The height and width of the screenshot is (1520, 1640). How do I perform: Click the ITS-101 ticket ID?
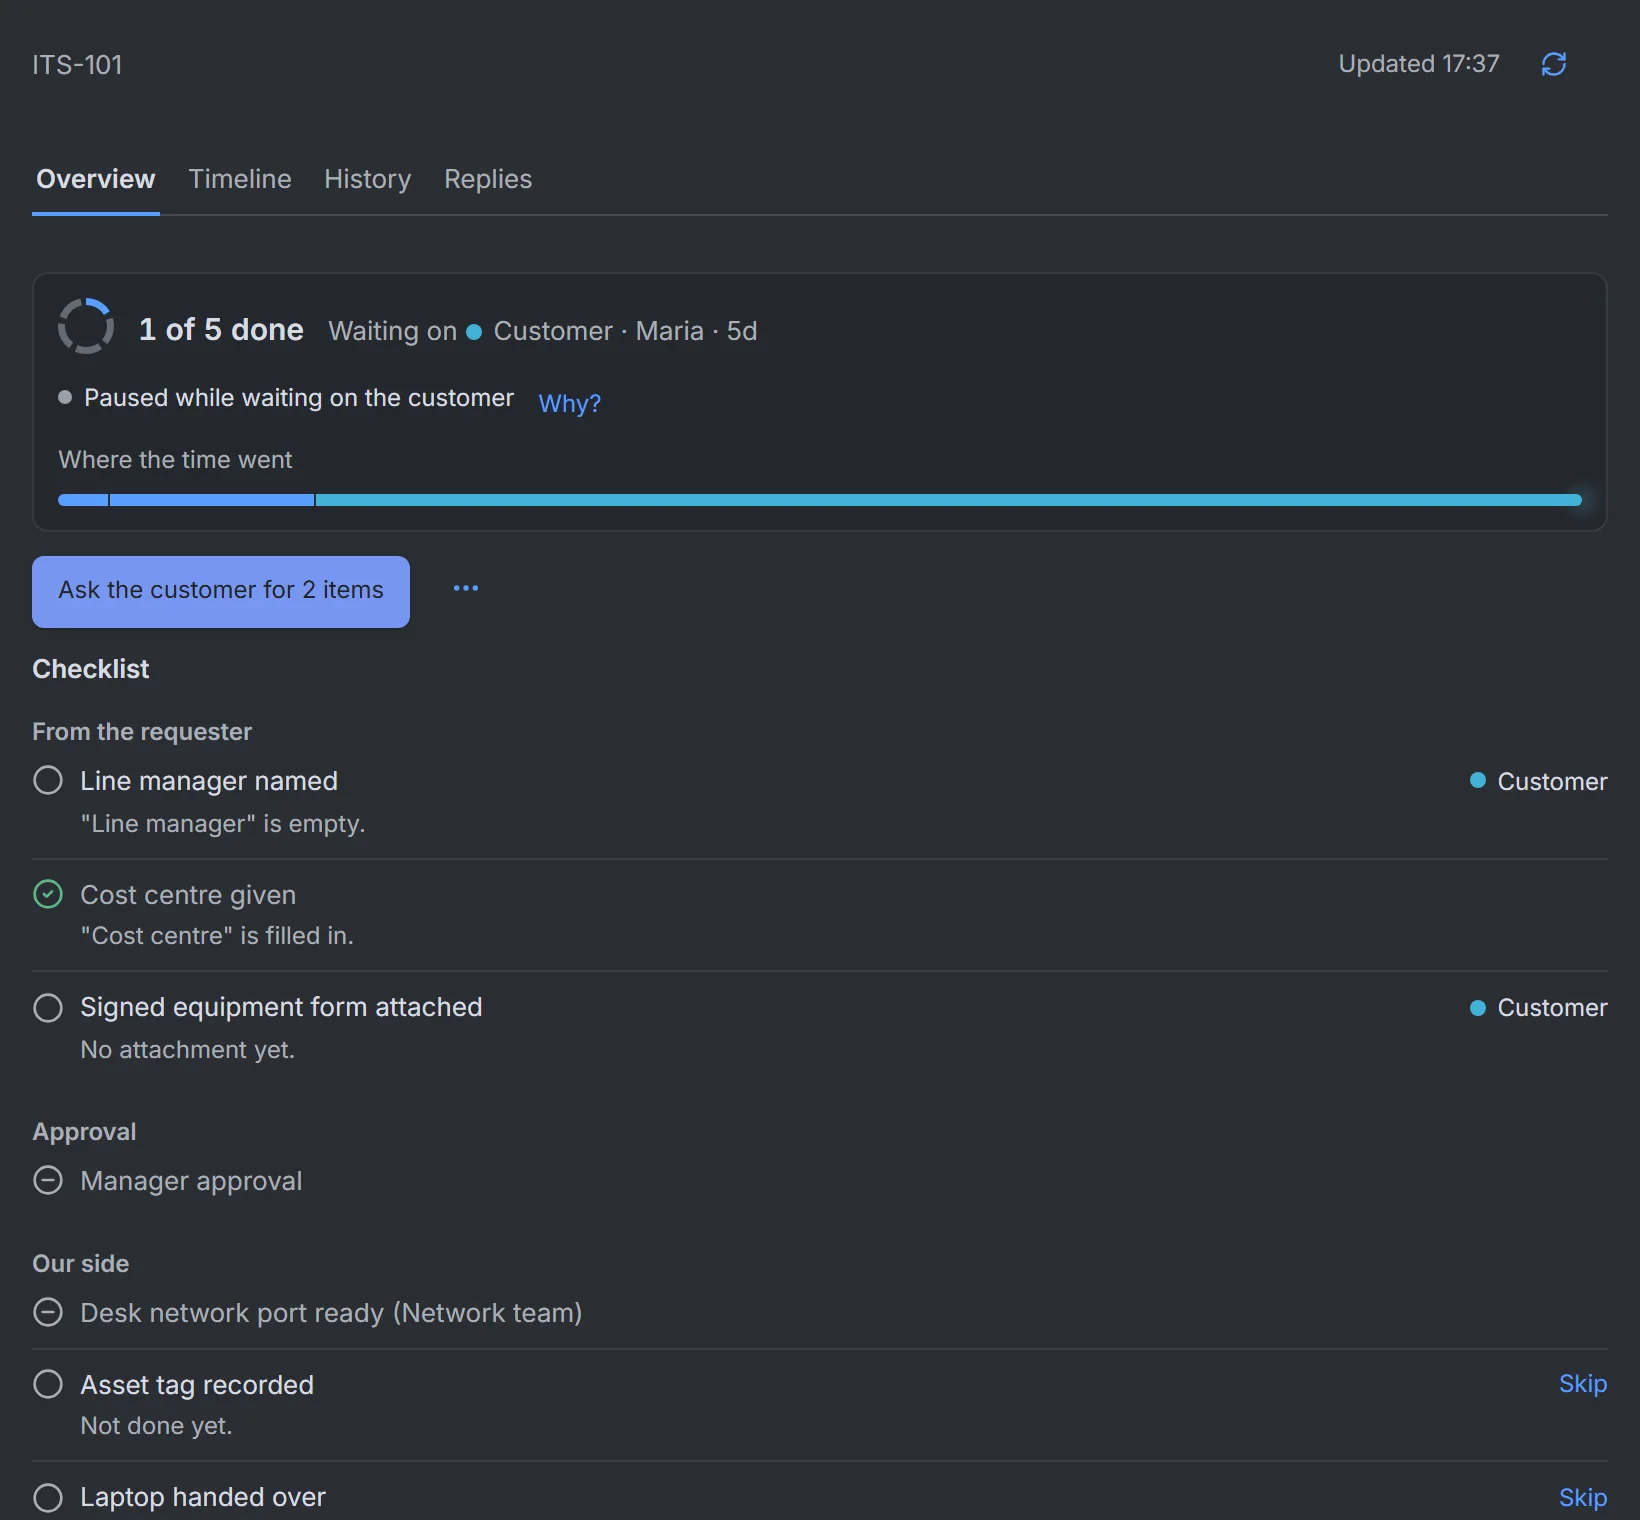pos(77,65)
